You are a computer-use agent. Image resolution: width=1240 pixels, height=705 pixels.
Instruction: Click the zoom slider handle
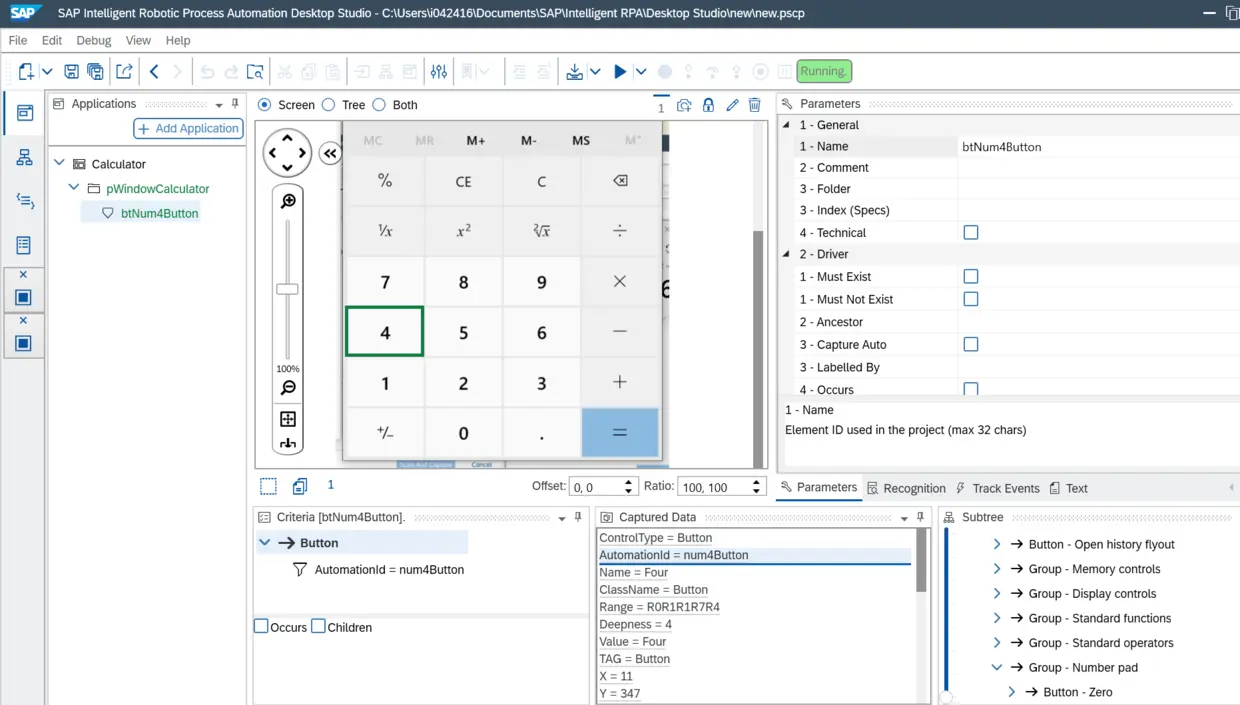pos(288,289)
